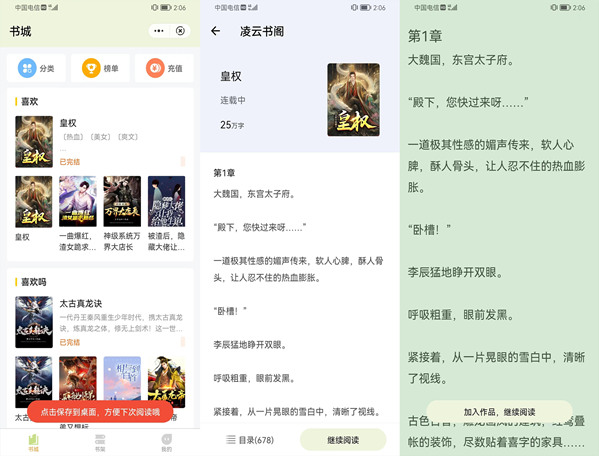Open the 我的 profile tab
The image size is (599, 456).
tap(167, 443)
